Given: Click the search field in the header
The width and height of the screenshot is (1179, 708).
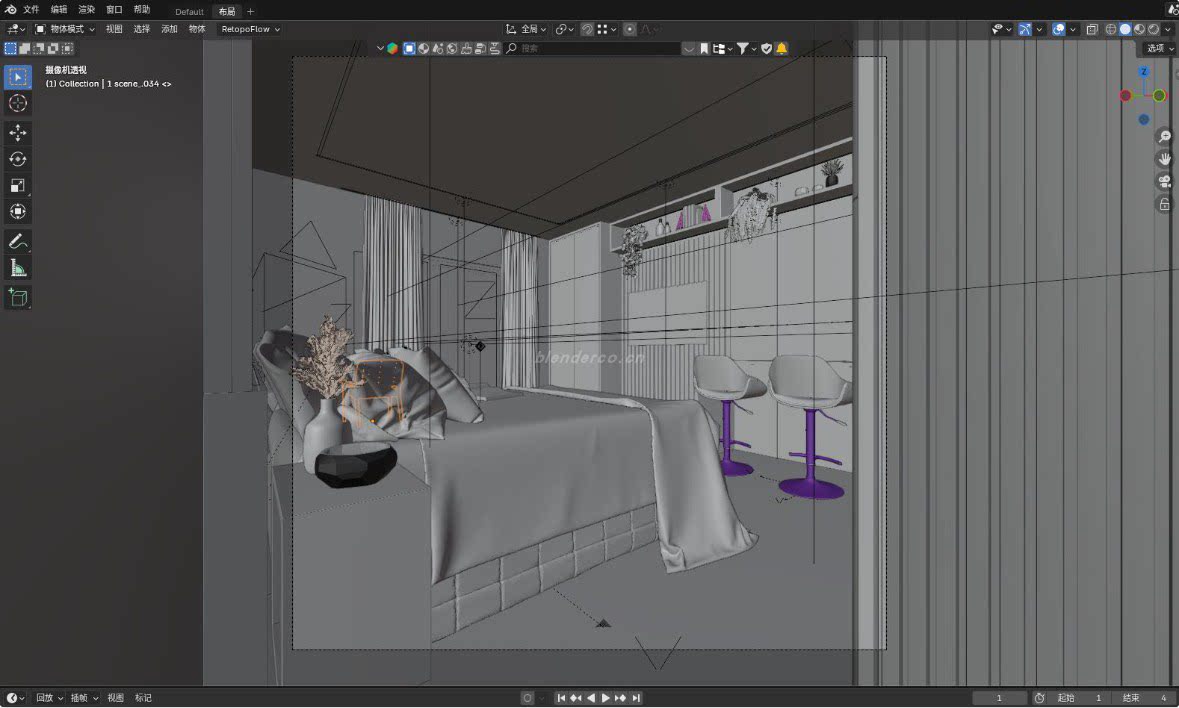Looking at the screenshot, I should coord(593,48).
